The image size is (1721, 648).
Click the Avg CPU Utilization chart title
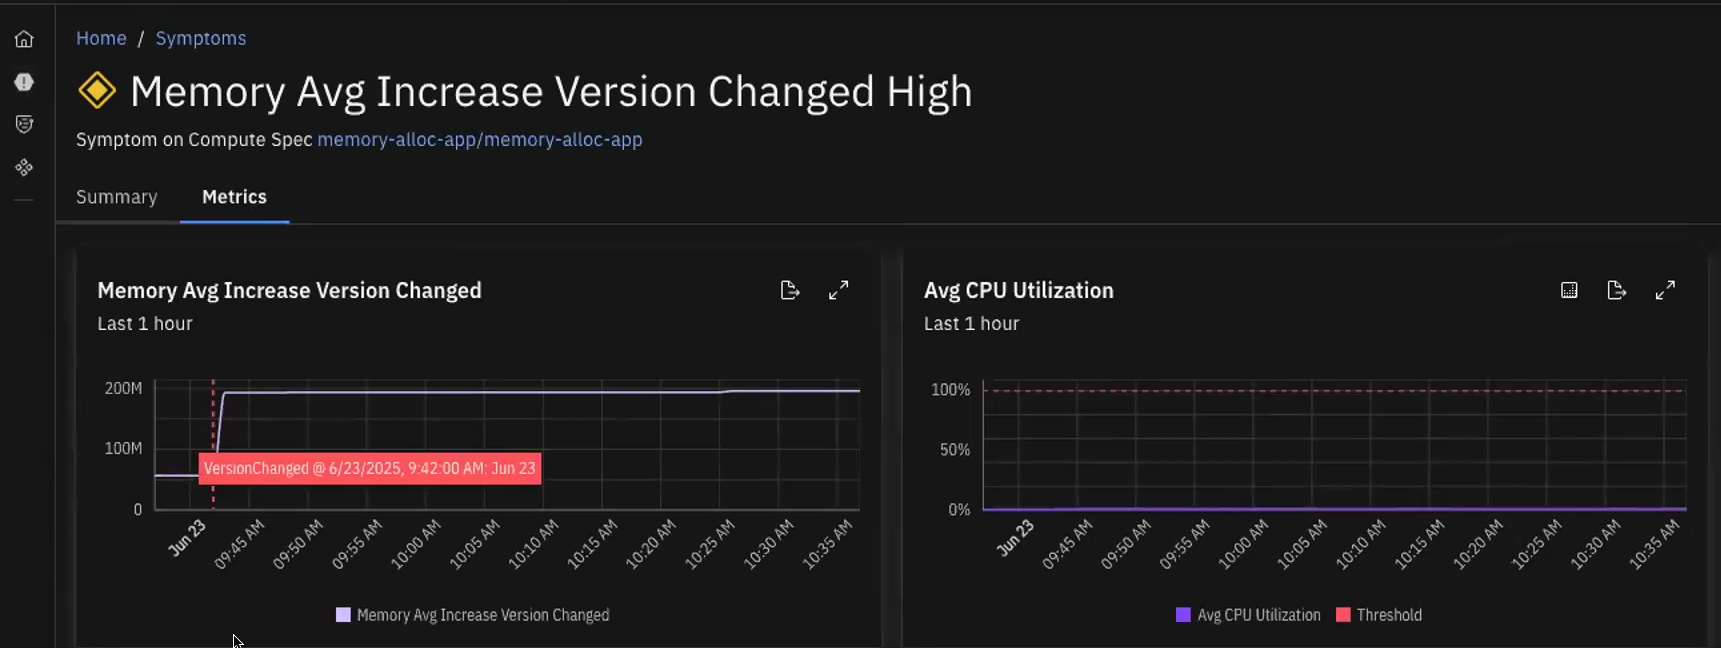[1018, 290]
